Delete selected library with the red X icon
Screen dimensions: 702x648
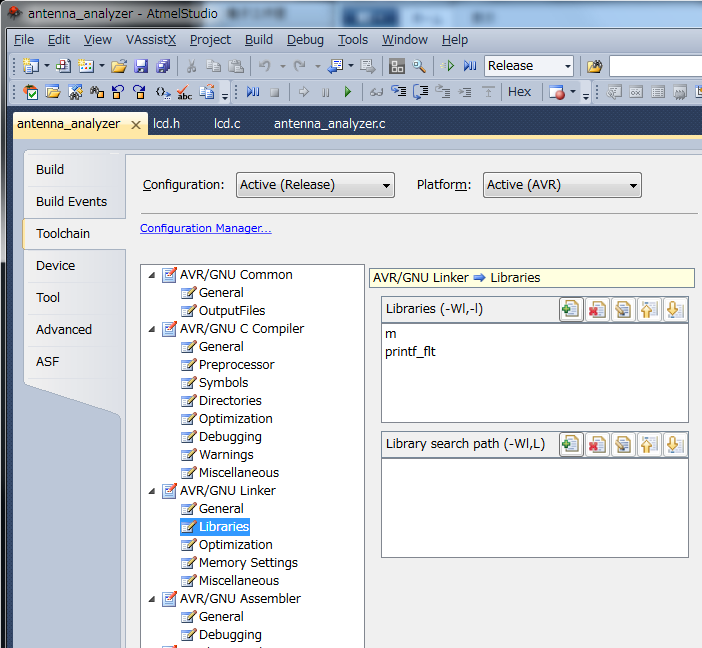click(597, 309)
